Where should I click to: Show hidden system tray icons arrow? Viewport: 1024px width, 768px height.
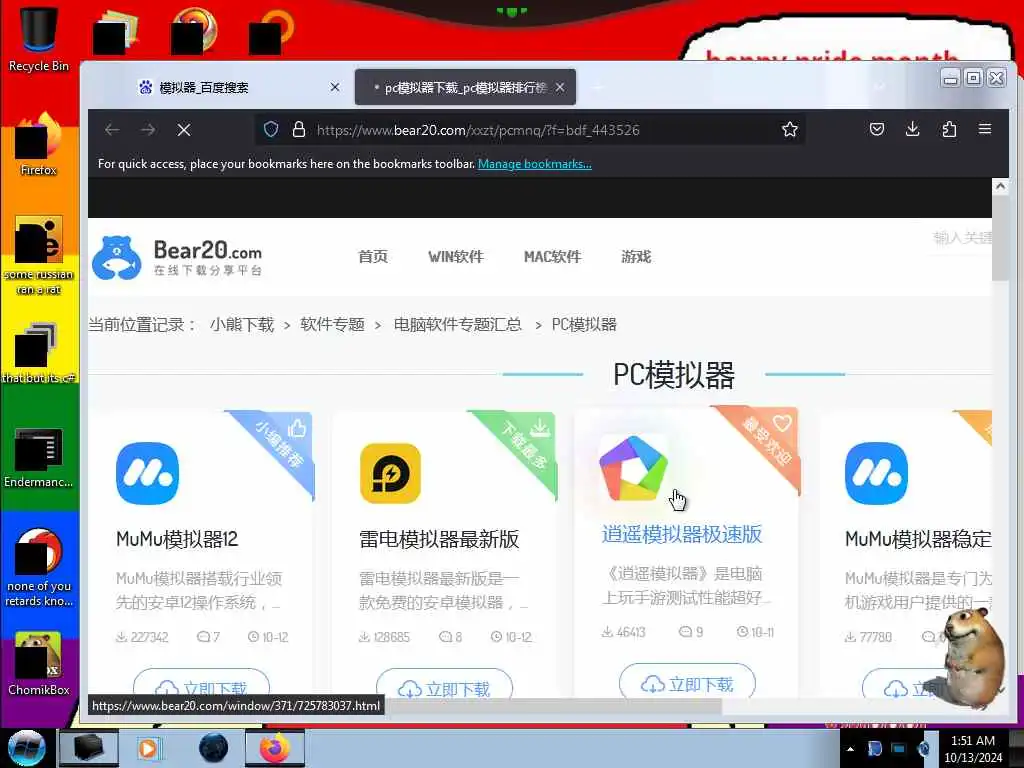coord(850,749)
